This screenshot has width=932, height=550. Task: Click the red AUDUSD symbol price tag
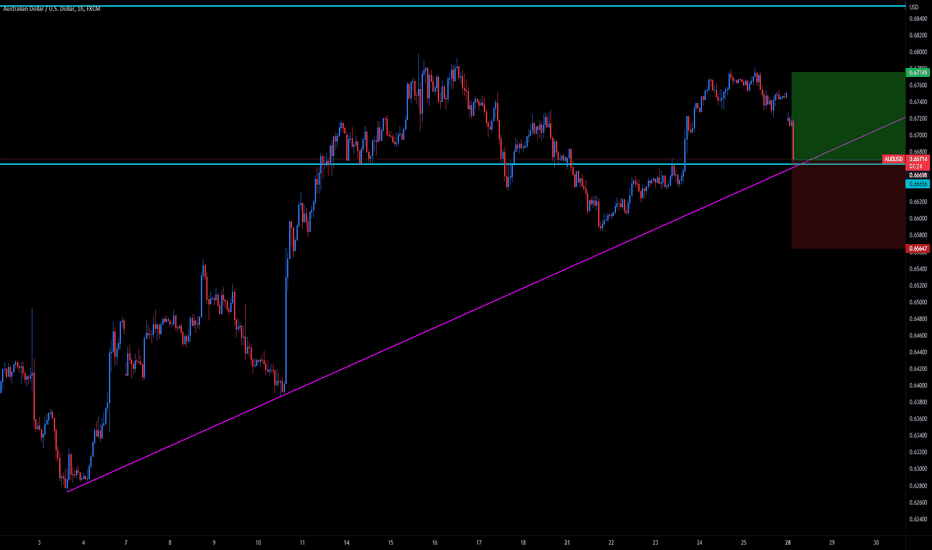(893, 159)
